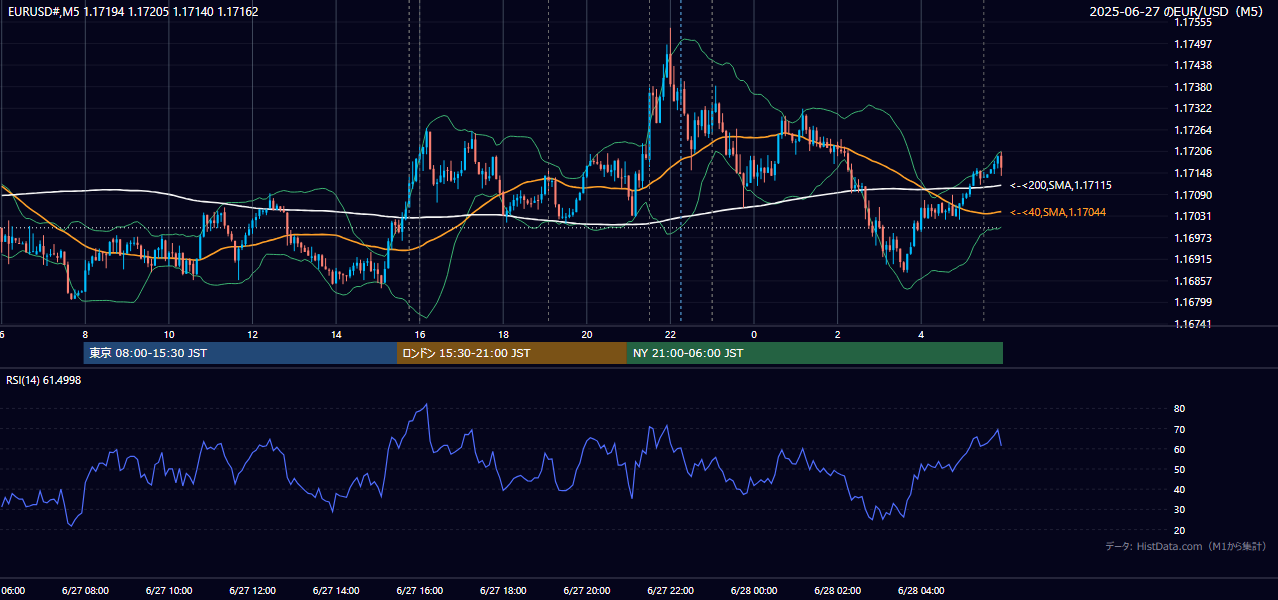Click price axis label 1.16973
The image size is (1278, 600).
pos(1192,238)
